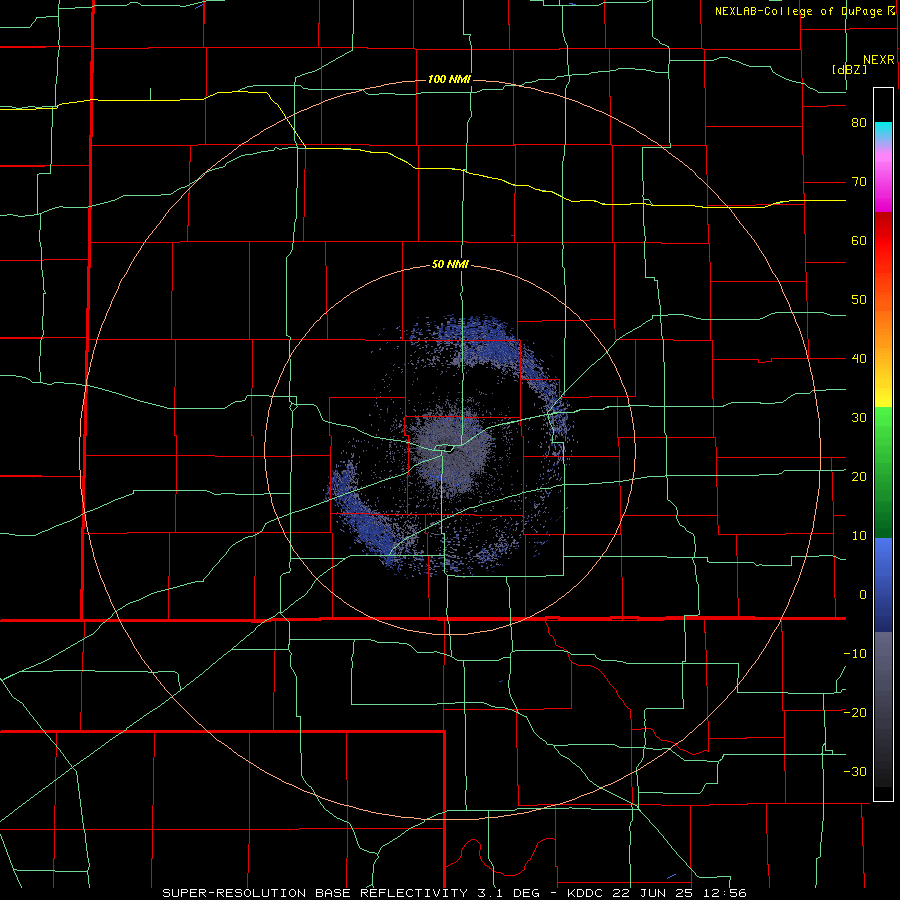This screenshot has height=900, width=900.
Task: Click the -30 dBZ scale value
Action: point(855,771)
